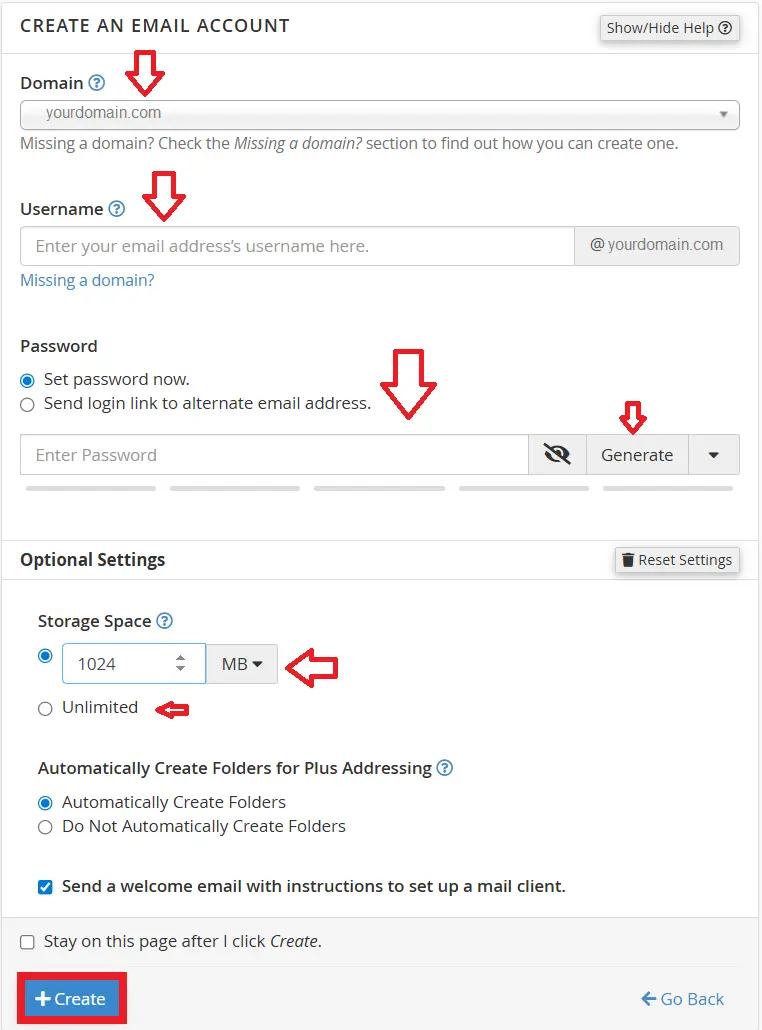Toggle password visibility eye icon
762x1030 pixels.
(x=557, y=455)
